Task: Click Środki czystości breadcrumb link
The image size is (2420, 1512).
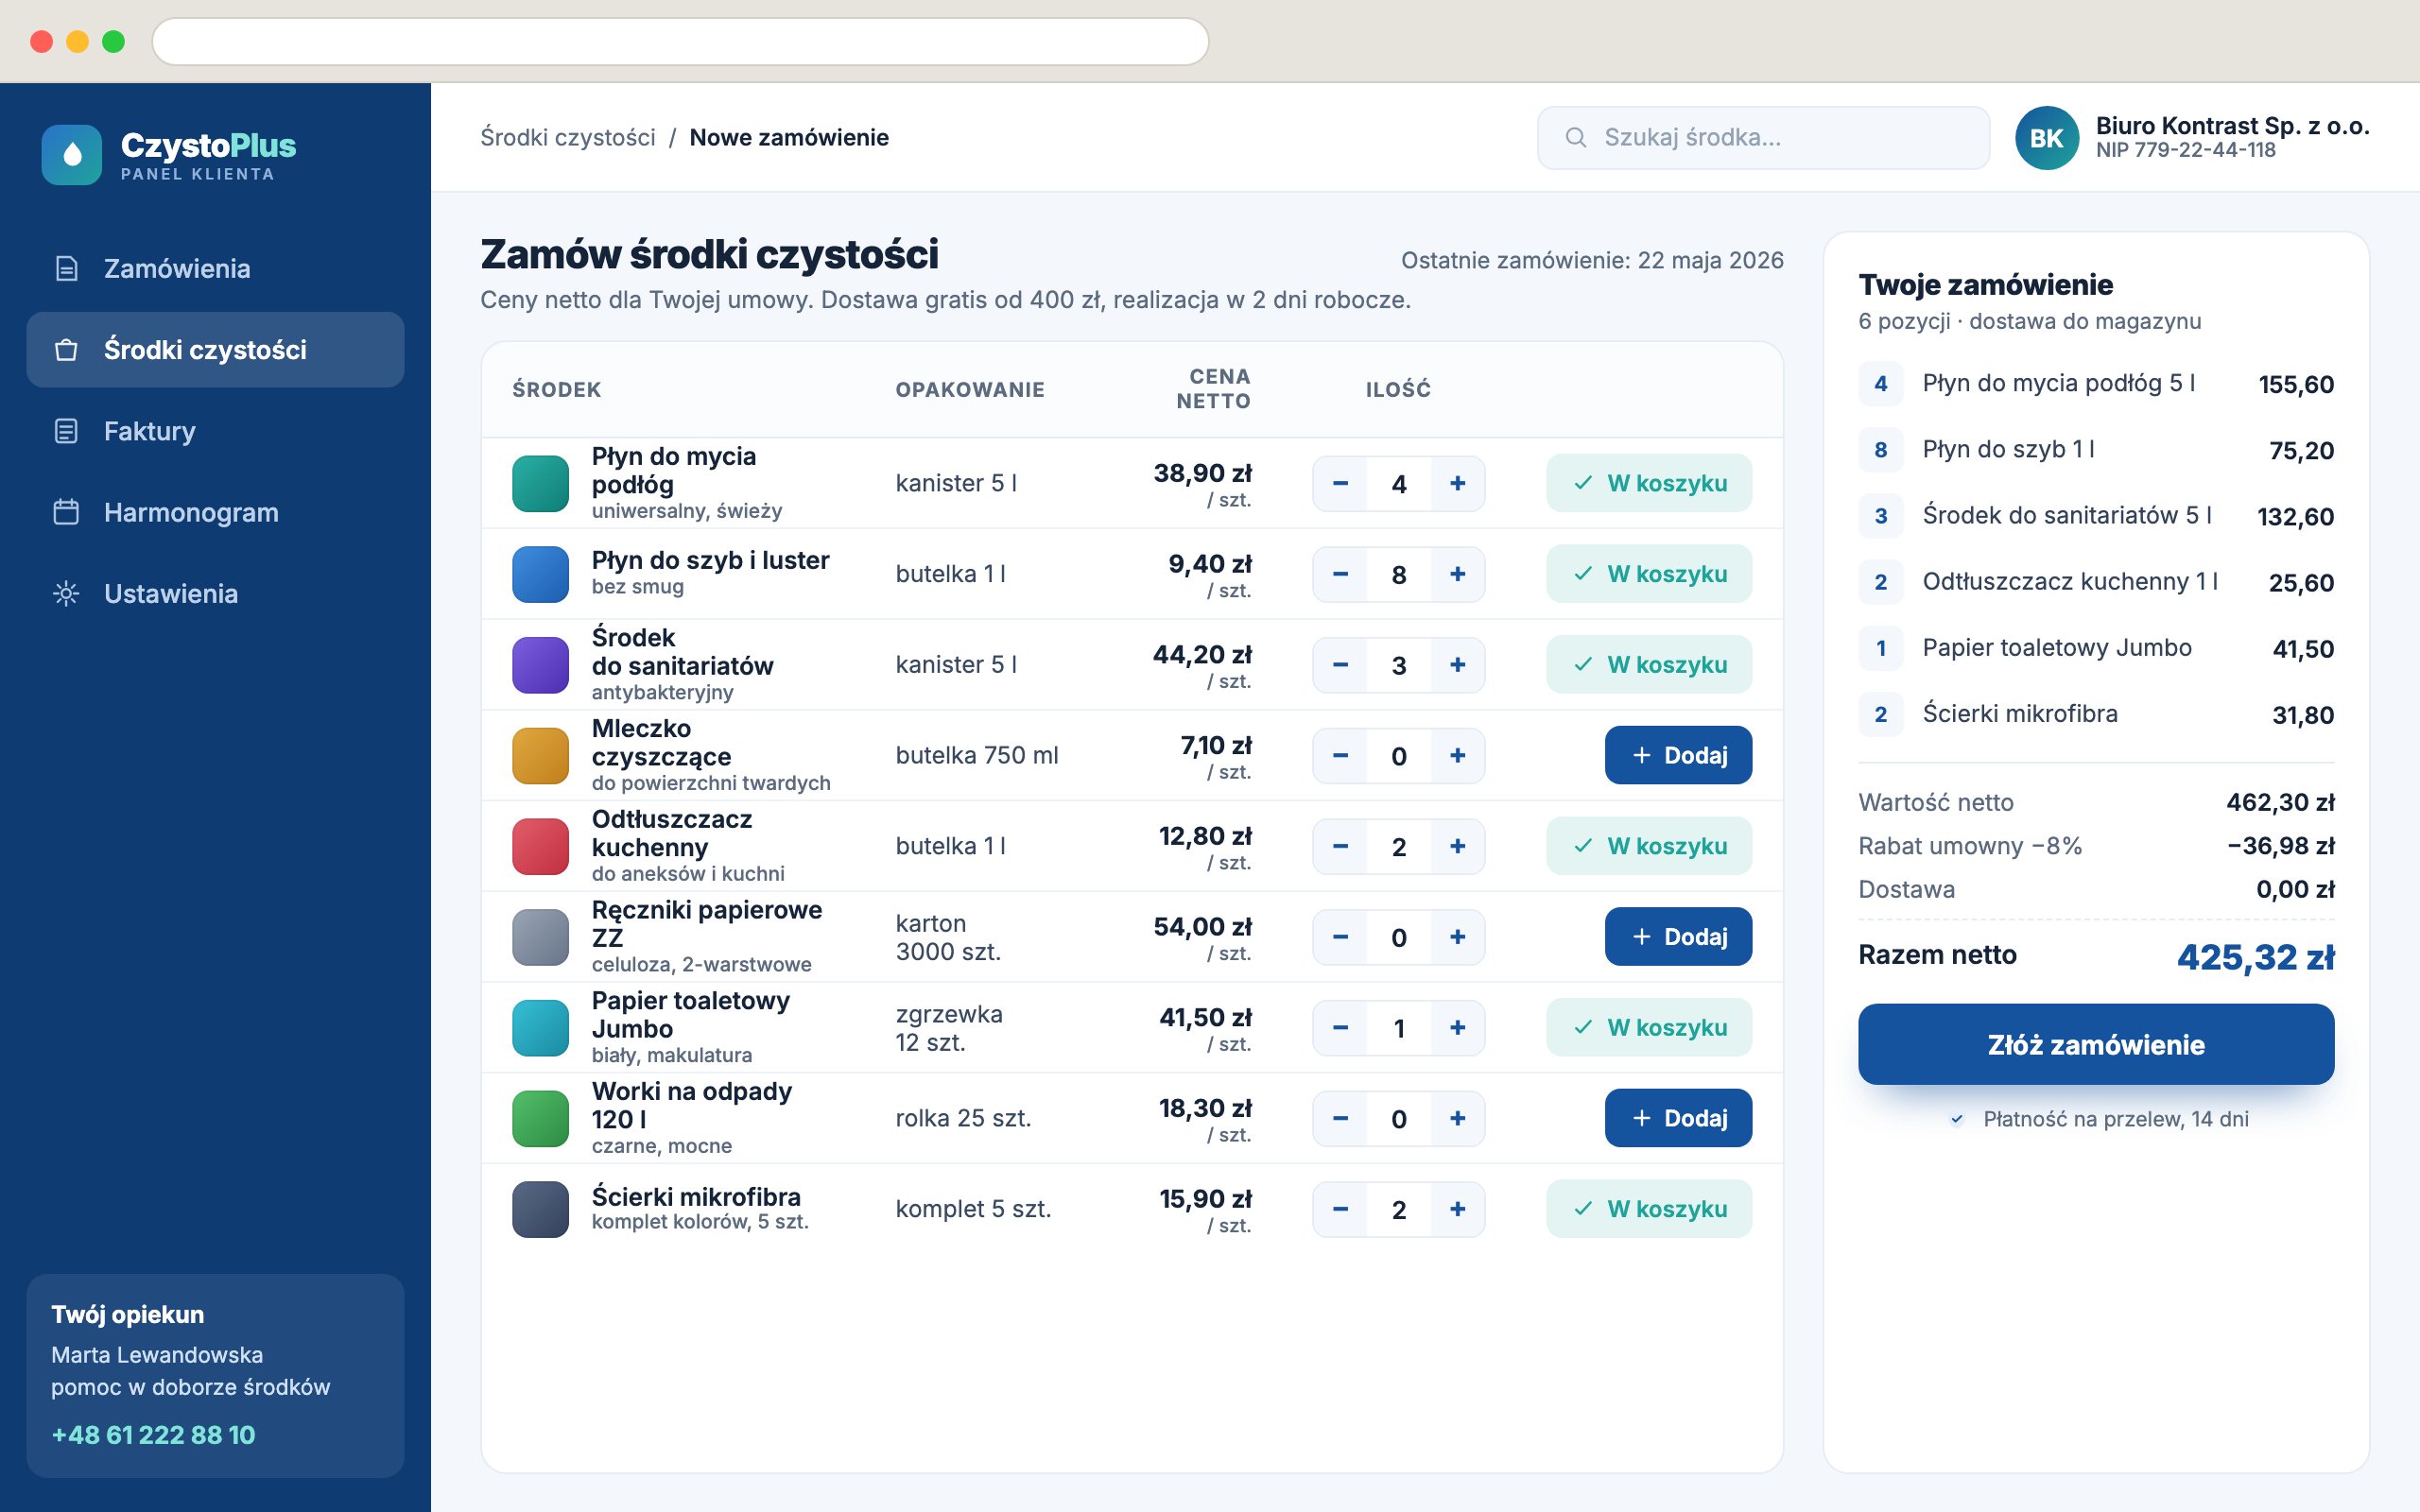Action: coord(567,137)
